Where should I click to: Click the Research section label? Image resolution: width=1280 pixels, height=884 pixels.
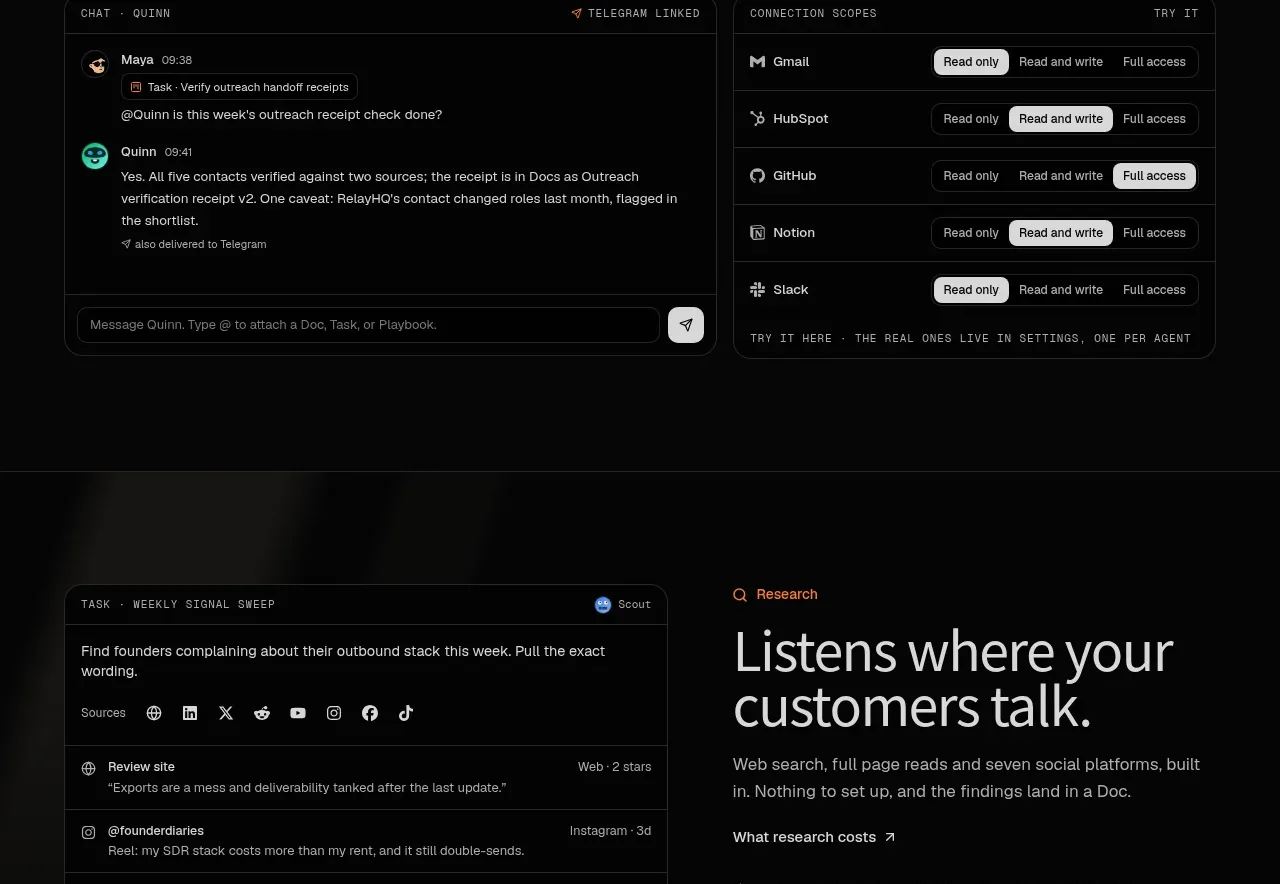point(787,594)
